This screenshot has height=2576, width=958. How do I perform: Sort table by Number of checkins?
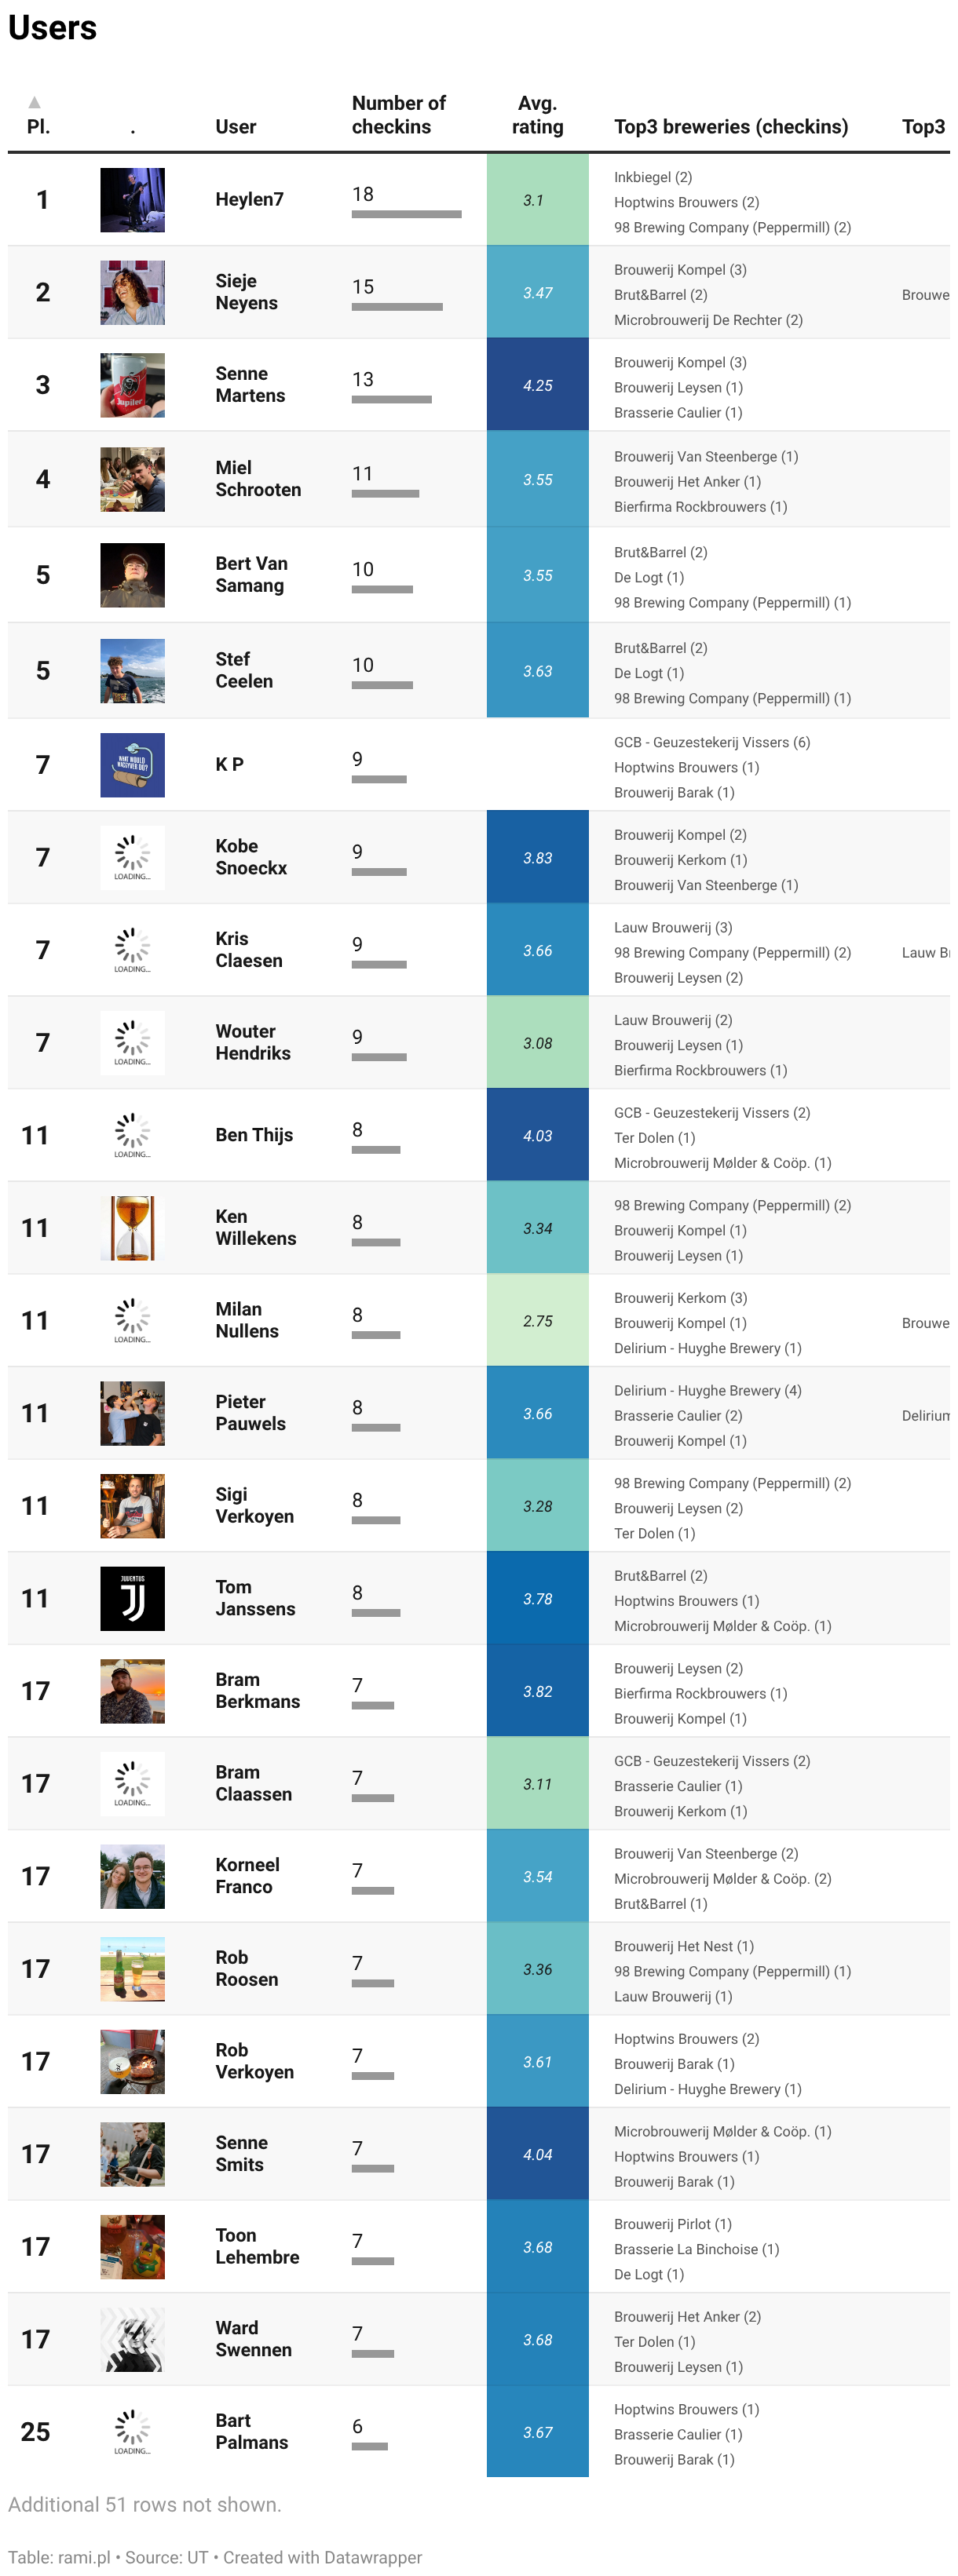coord(398,115)
